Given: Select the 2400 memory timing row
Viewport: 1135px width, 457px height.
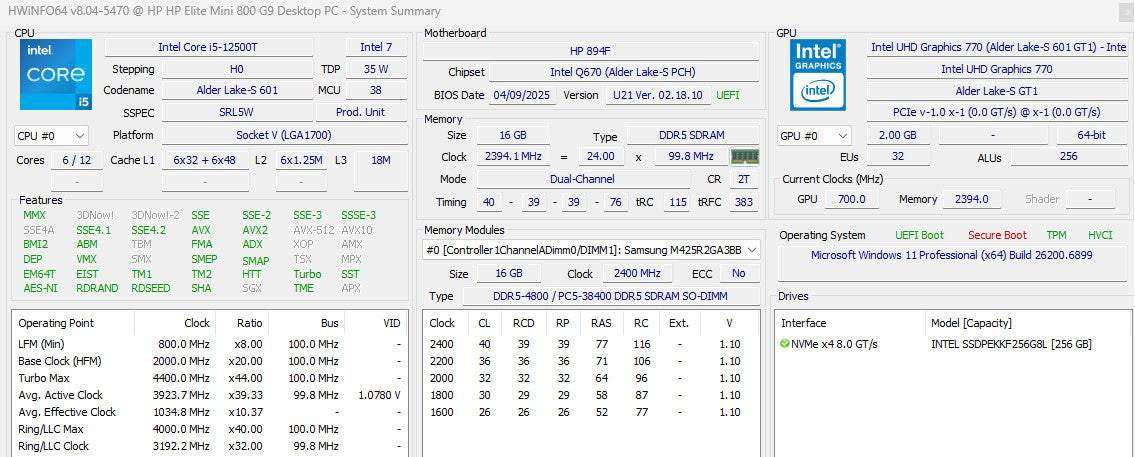Looking at the screenshot, I should [x=591, y=344].
